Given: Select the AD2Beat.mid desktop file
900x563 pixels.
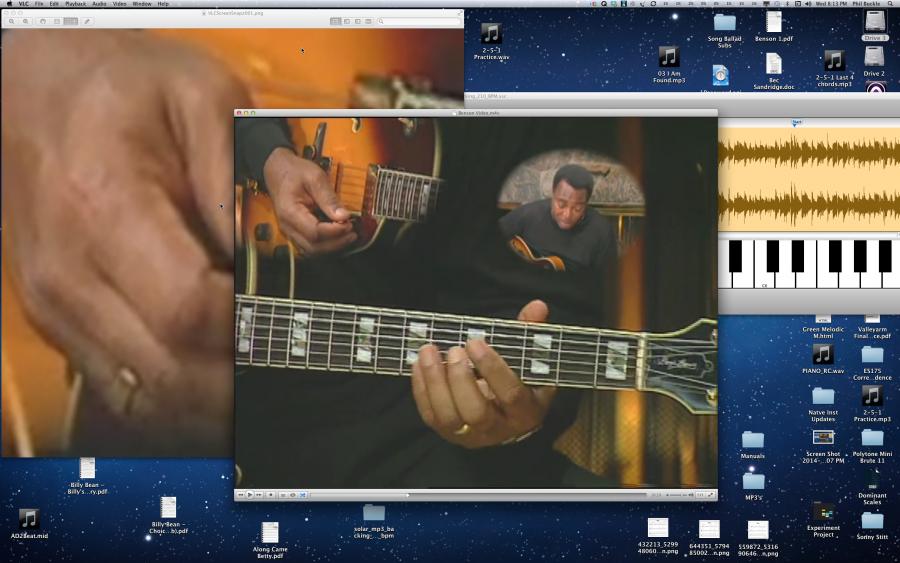Looking at the screenshot, I should pos(29,524).
